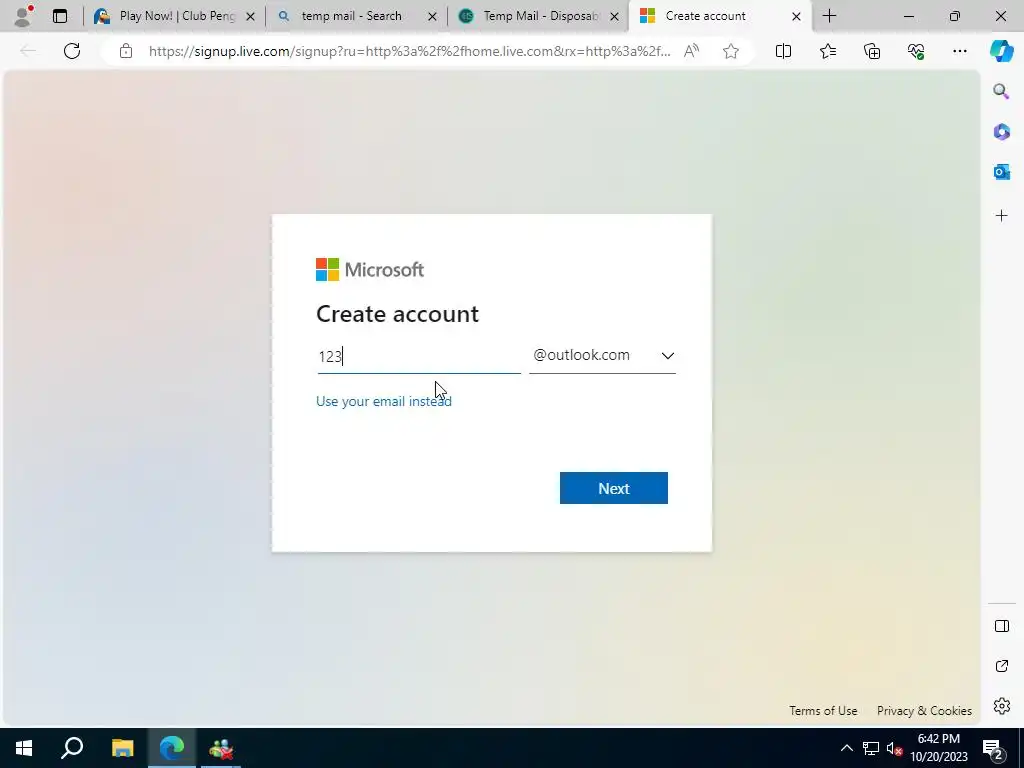Open link in new window icon
The image size is (1024, 768).
(x=1001, y=666)
